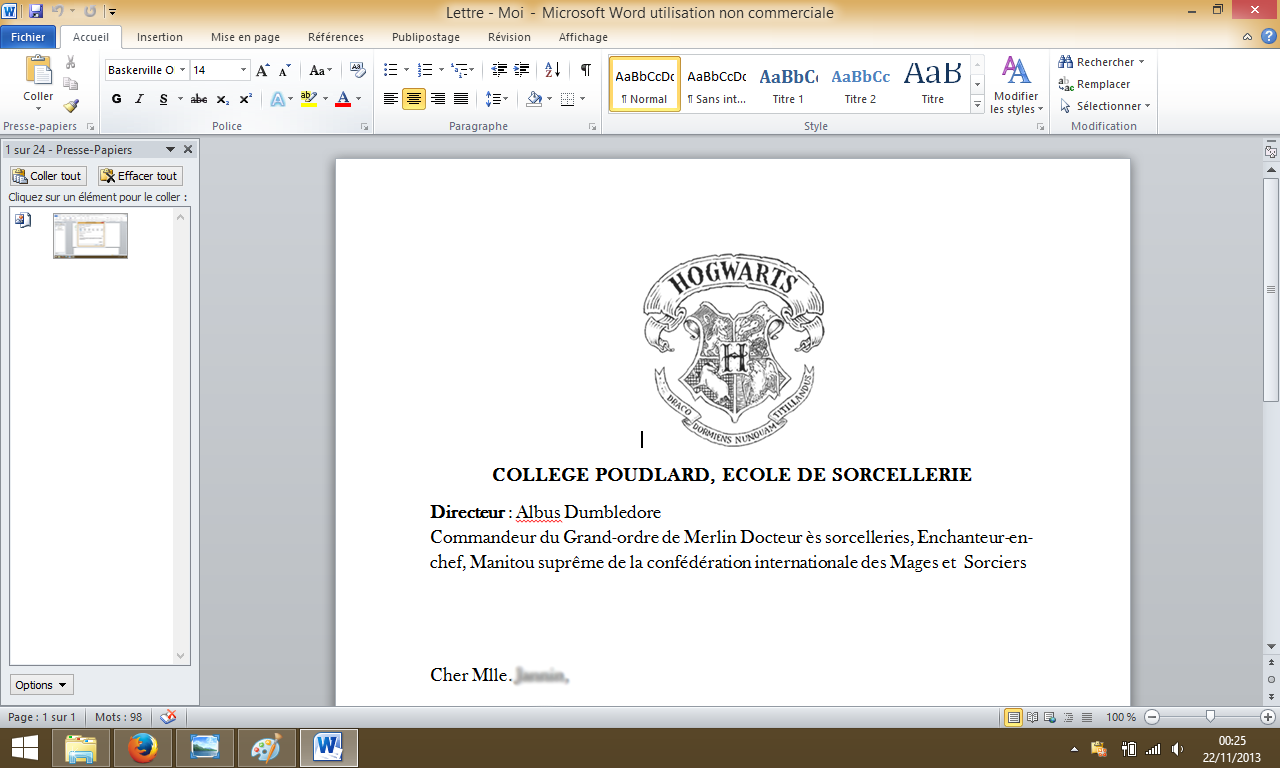Open the Fichier tab
Viewport: 1280px width, 768px height.
28,37
